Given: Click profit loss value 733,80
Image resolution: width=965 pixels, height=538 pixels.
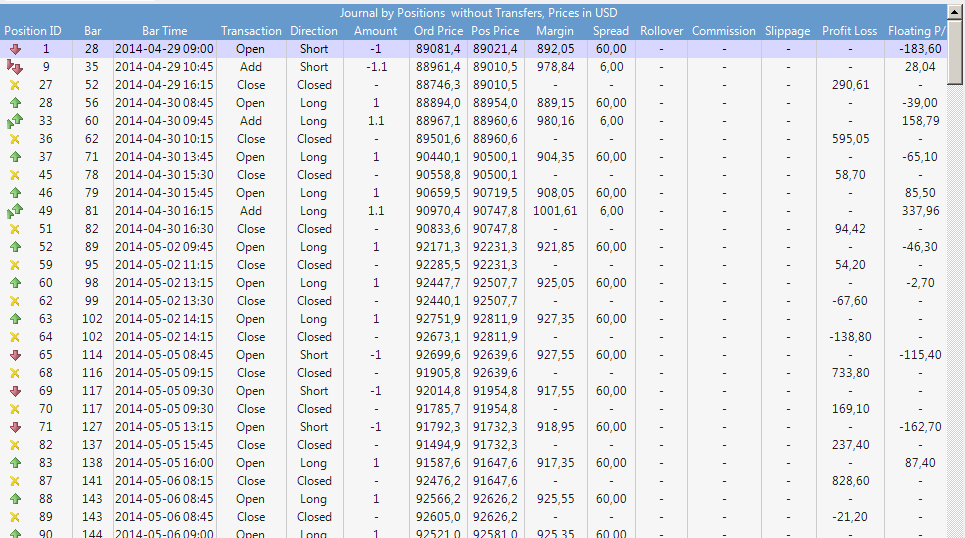Looking at the screenshot, I should click(851, 373).
